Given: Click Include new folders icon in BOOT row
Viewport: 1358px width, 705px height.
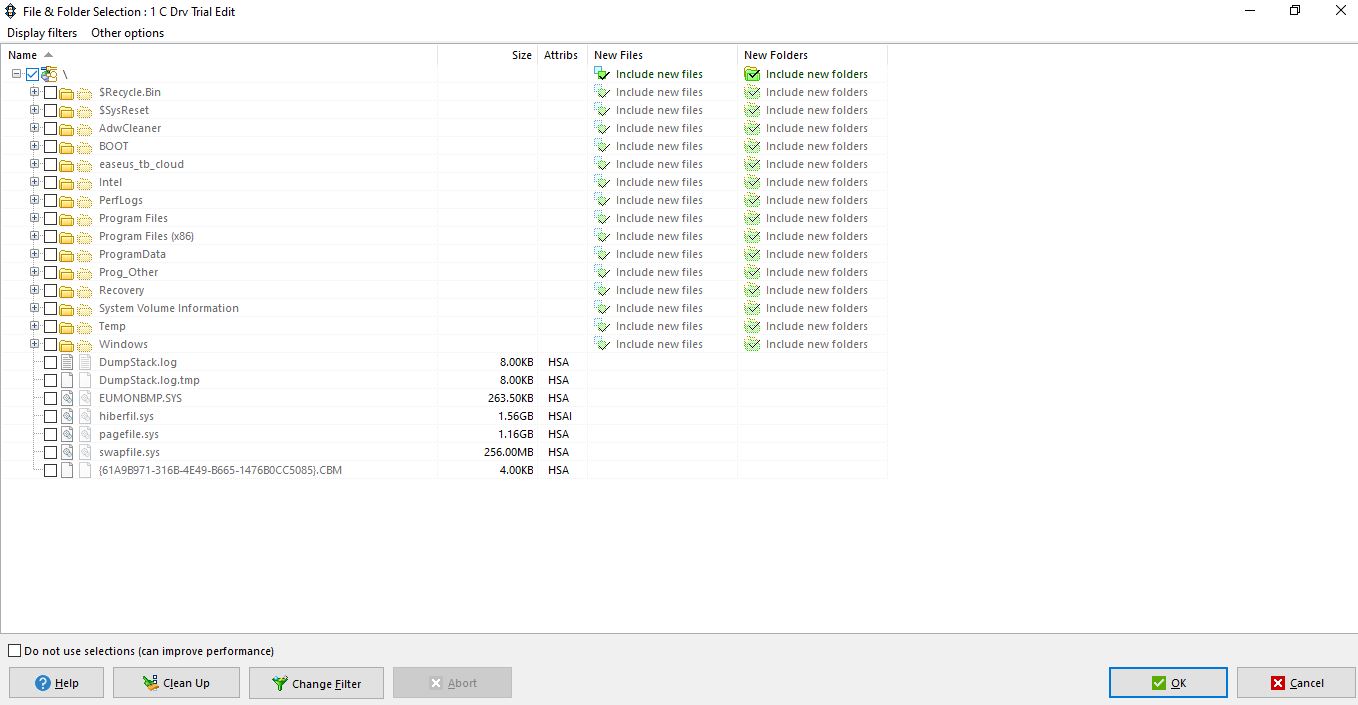Looking at the screenshot, I should tap(752, 146).
